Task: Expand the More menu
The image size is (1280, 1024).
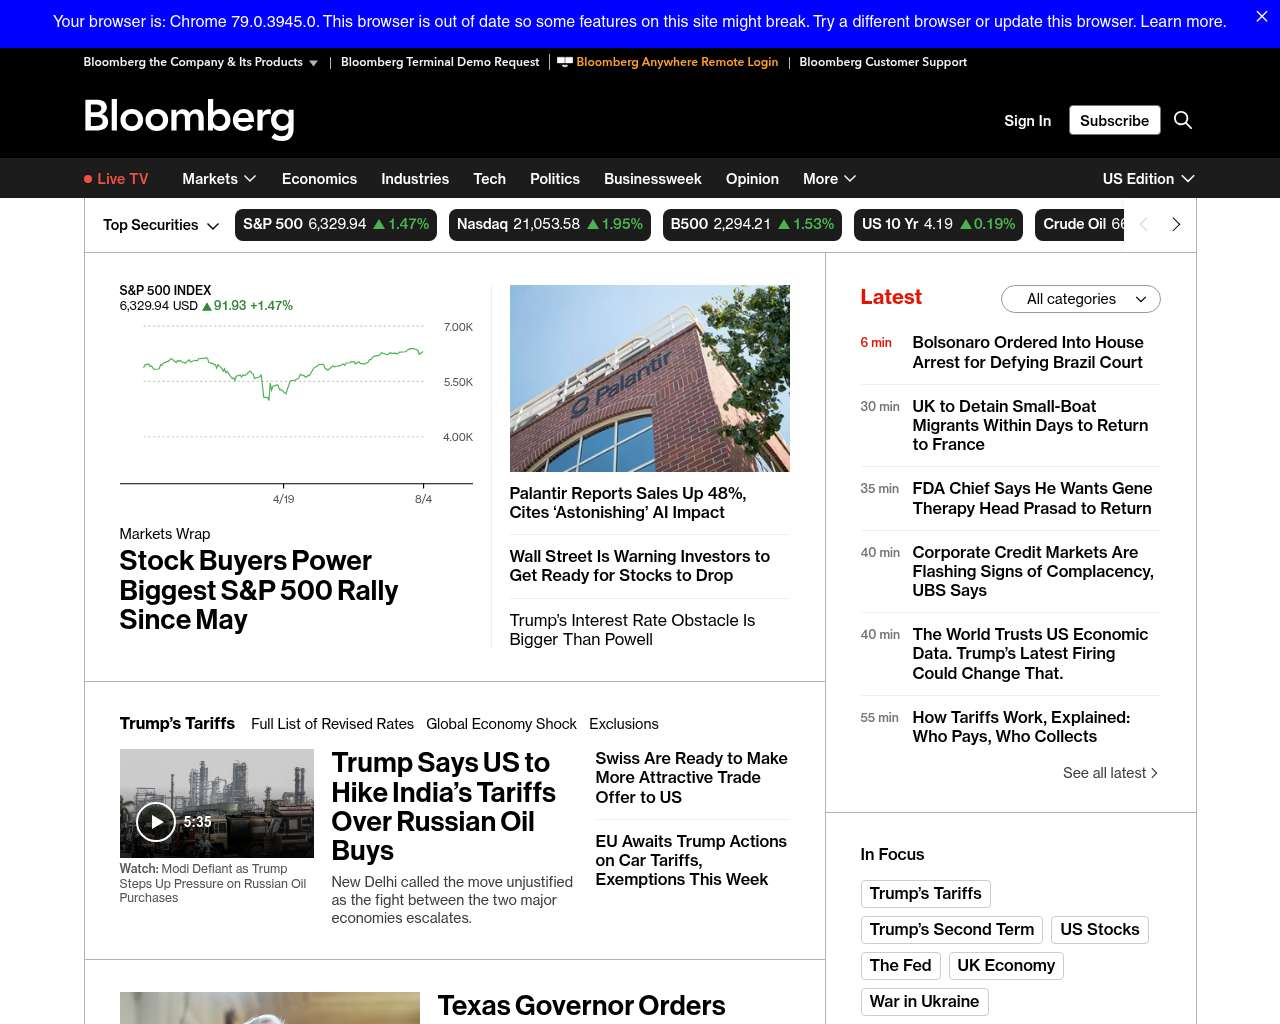Action: (x=829, y=179)
